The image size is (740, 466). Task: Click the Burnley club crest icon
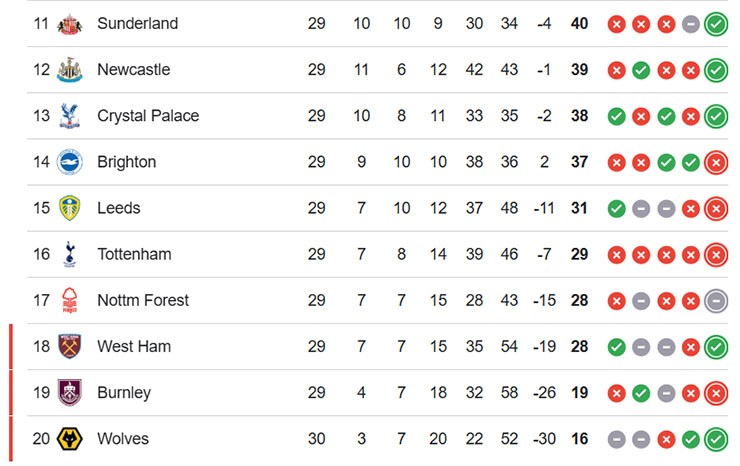tap(69, 392)
